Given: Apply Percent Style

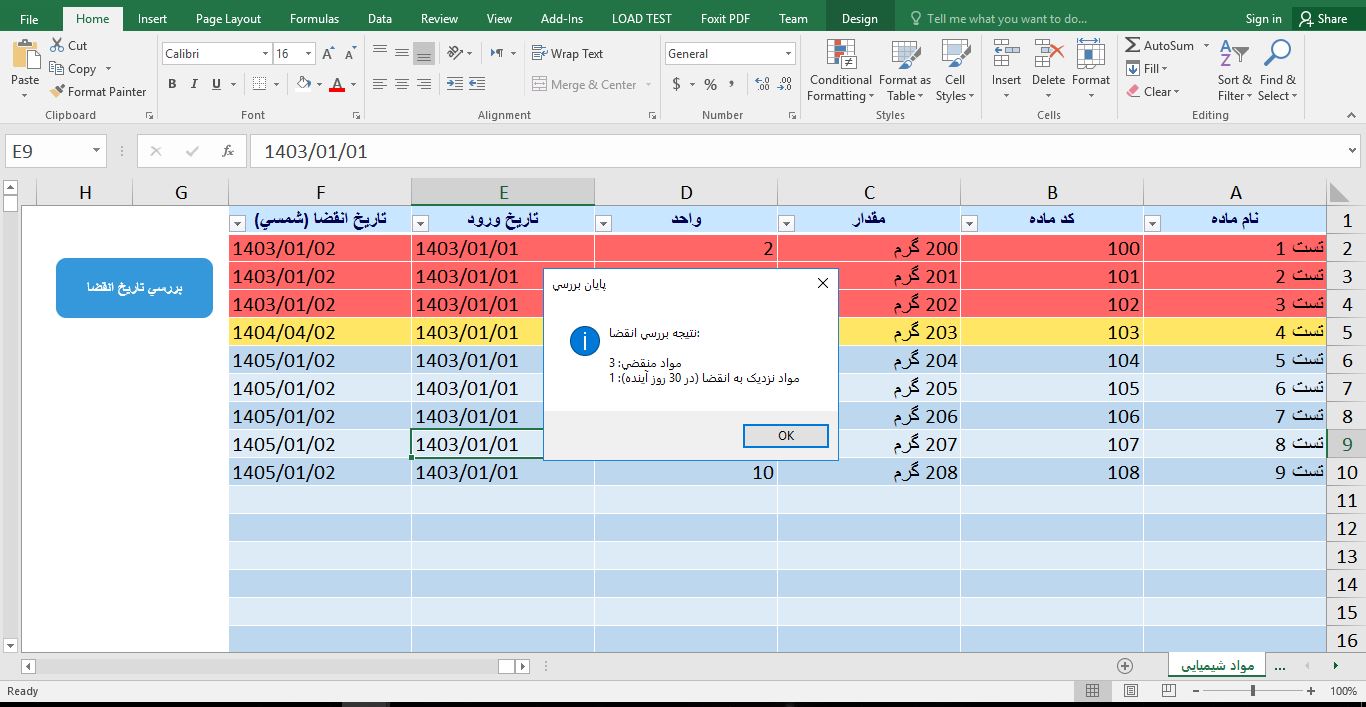Looking at the screenshot, I should 710,84.
